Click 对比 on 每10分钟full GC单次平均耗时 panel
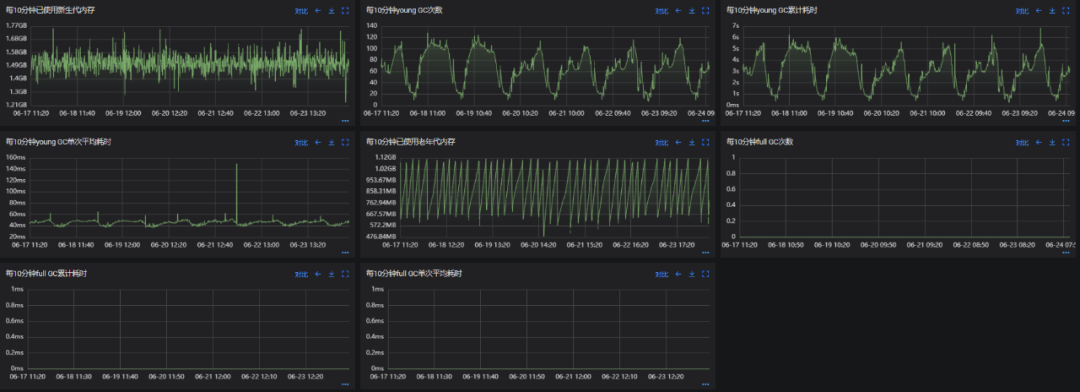1080x392 pixels. coord(661,274)
